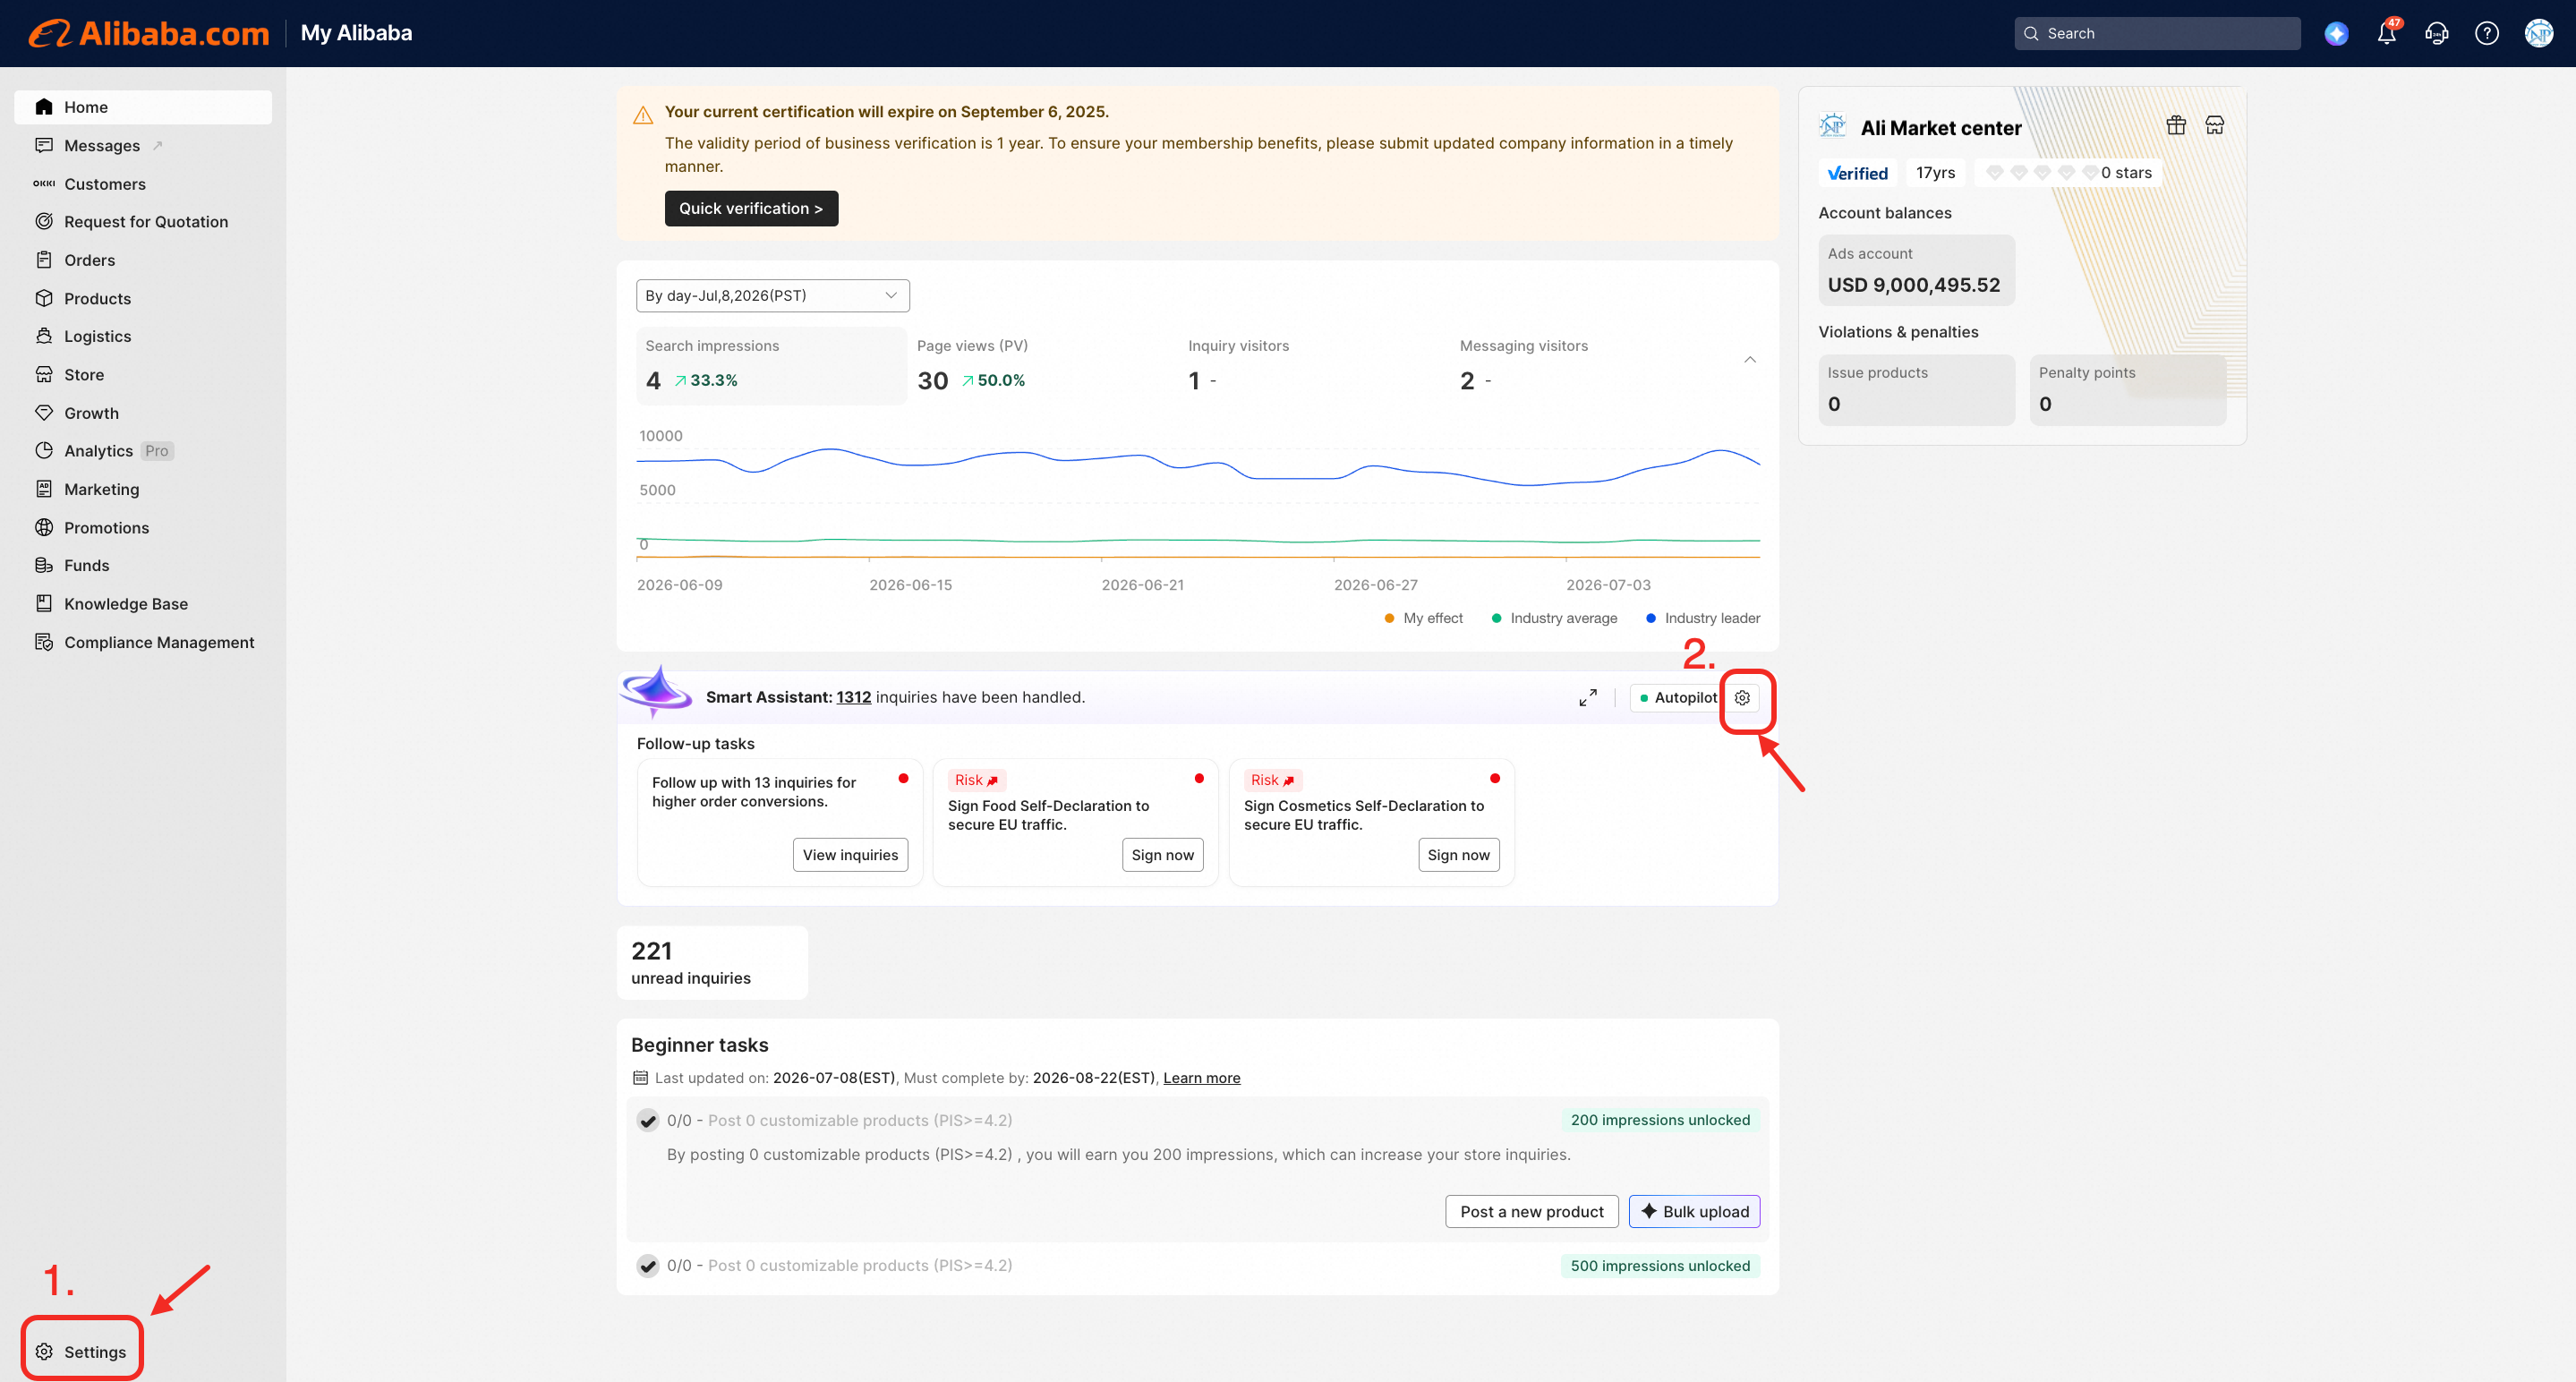Click the search input field

(2157, 34)
